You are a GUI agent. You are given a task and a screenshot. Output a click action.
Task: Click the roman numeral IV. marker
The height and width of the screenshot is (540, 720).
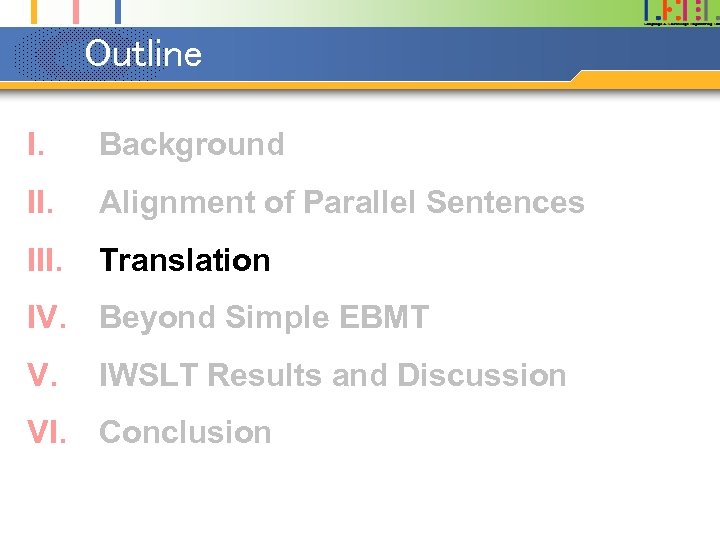click(x=49, y=318)
